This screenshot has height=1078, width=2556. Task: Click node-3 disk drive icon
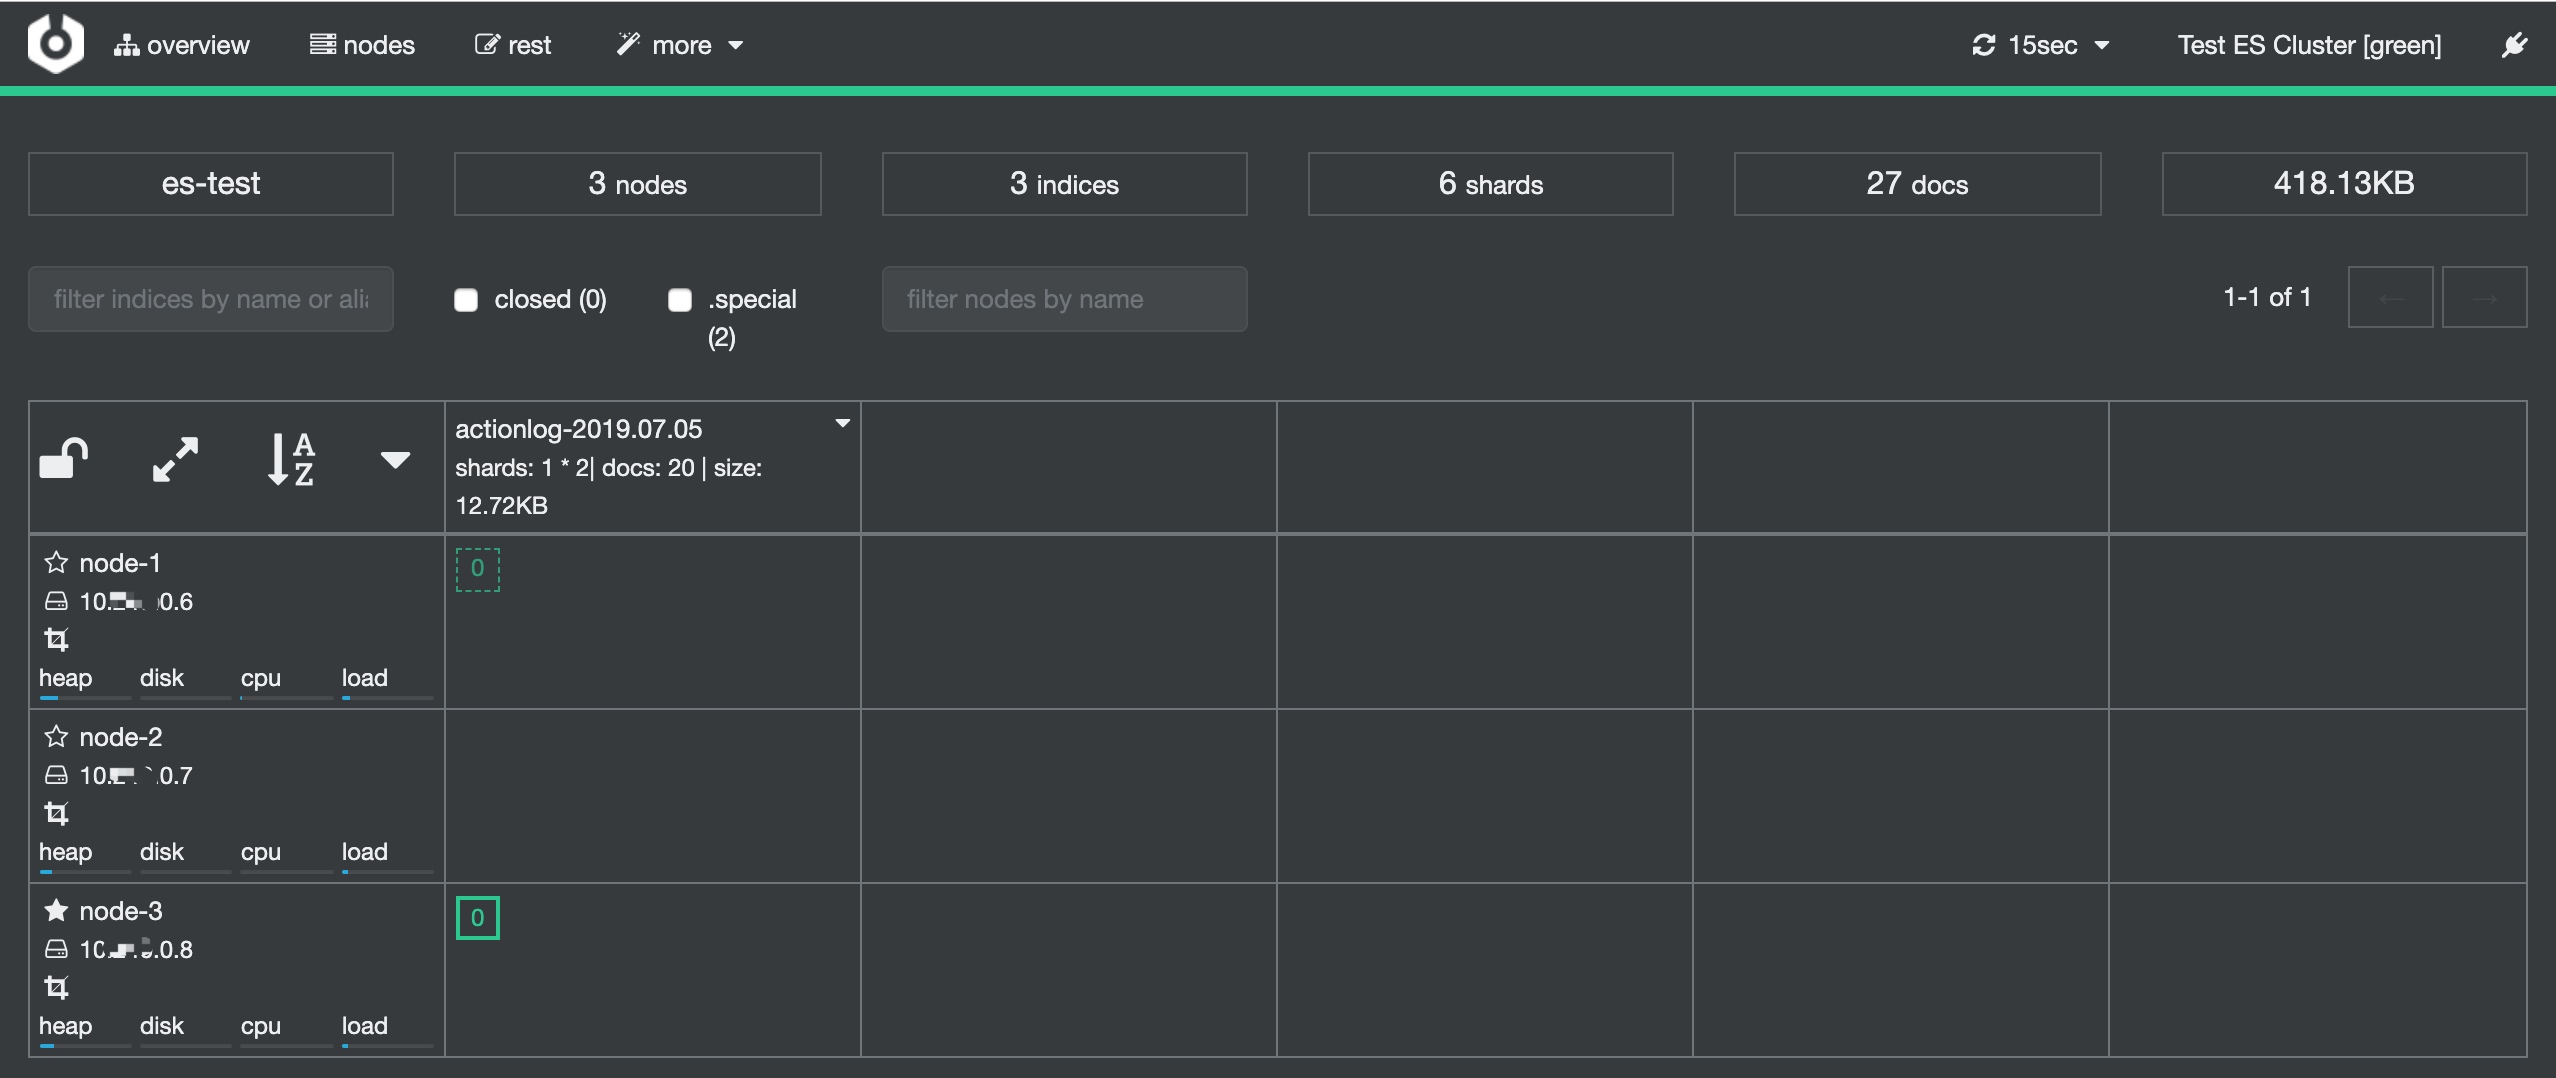coord(56,949)
